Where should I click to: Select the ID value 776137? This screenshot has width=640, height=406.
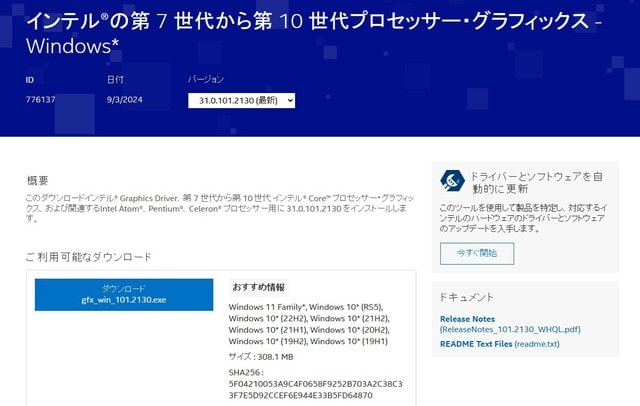tap(40, 100)
